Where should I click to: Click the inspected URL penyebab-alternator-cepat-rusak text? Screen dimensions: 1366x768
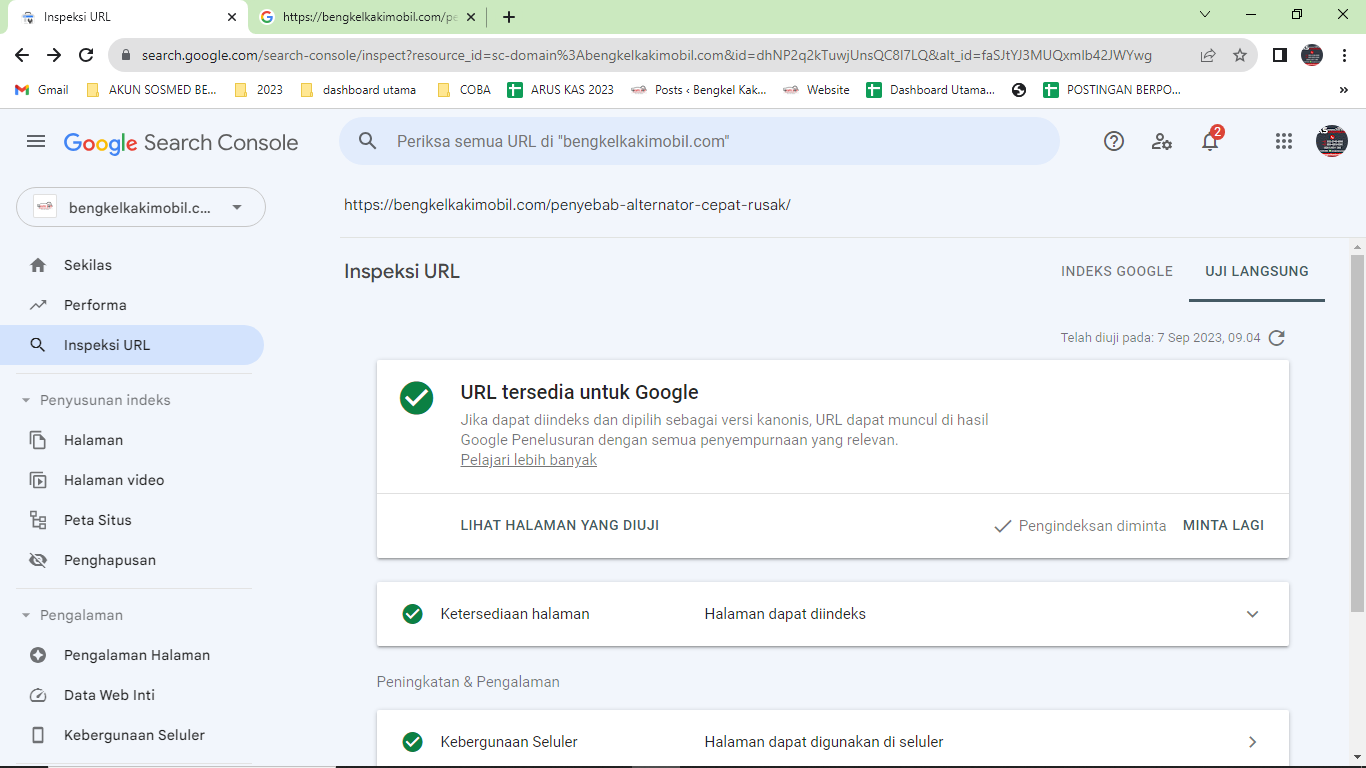tap(567, 205)
